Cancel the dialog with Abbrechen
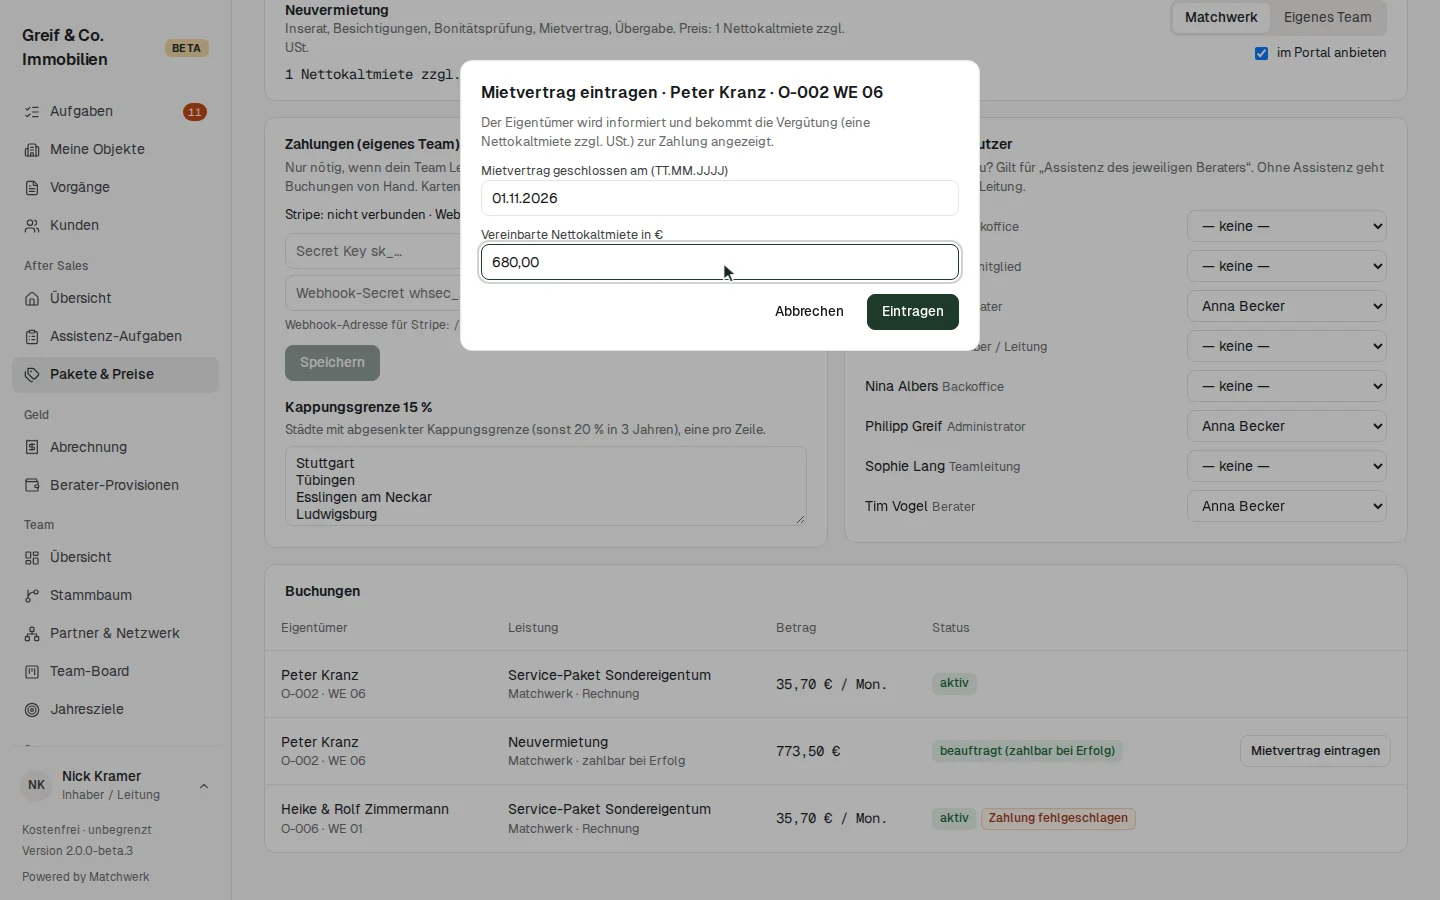Image resolution: width=1440 pixels, height=900 pixels. (x=809, y=312)
